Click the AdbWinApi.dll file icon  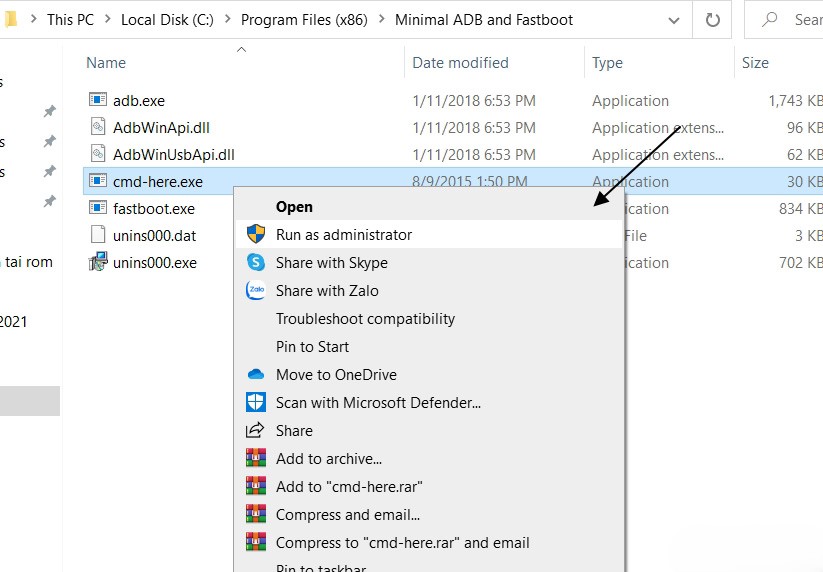[97, 127]
